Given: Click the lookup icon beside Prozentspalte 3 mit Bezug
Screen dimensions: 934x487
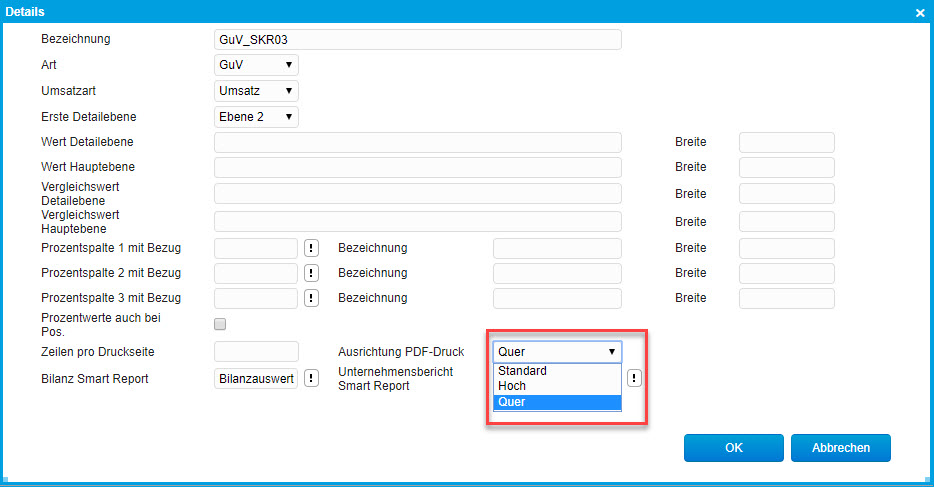Looking at the screenshot, I should [311, 298].
